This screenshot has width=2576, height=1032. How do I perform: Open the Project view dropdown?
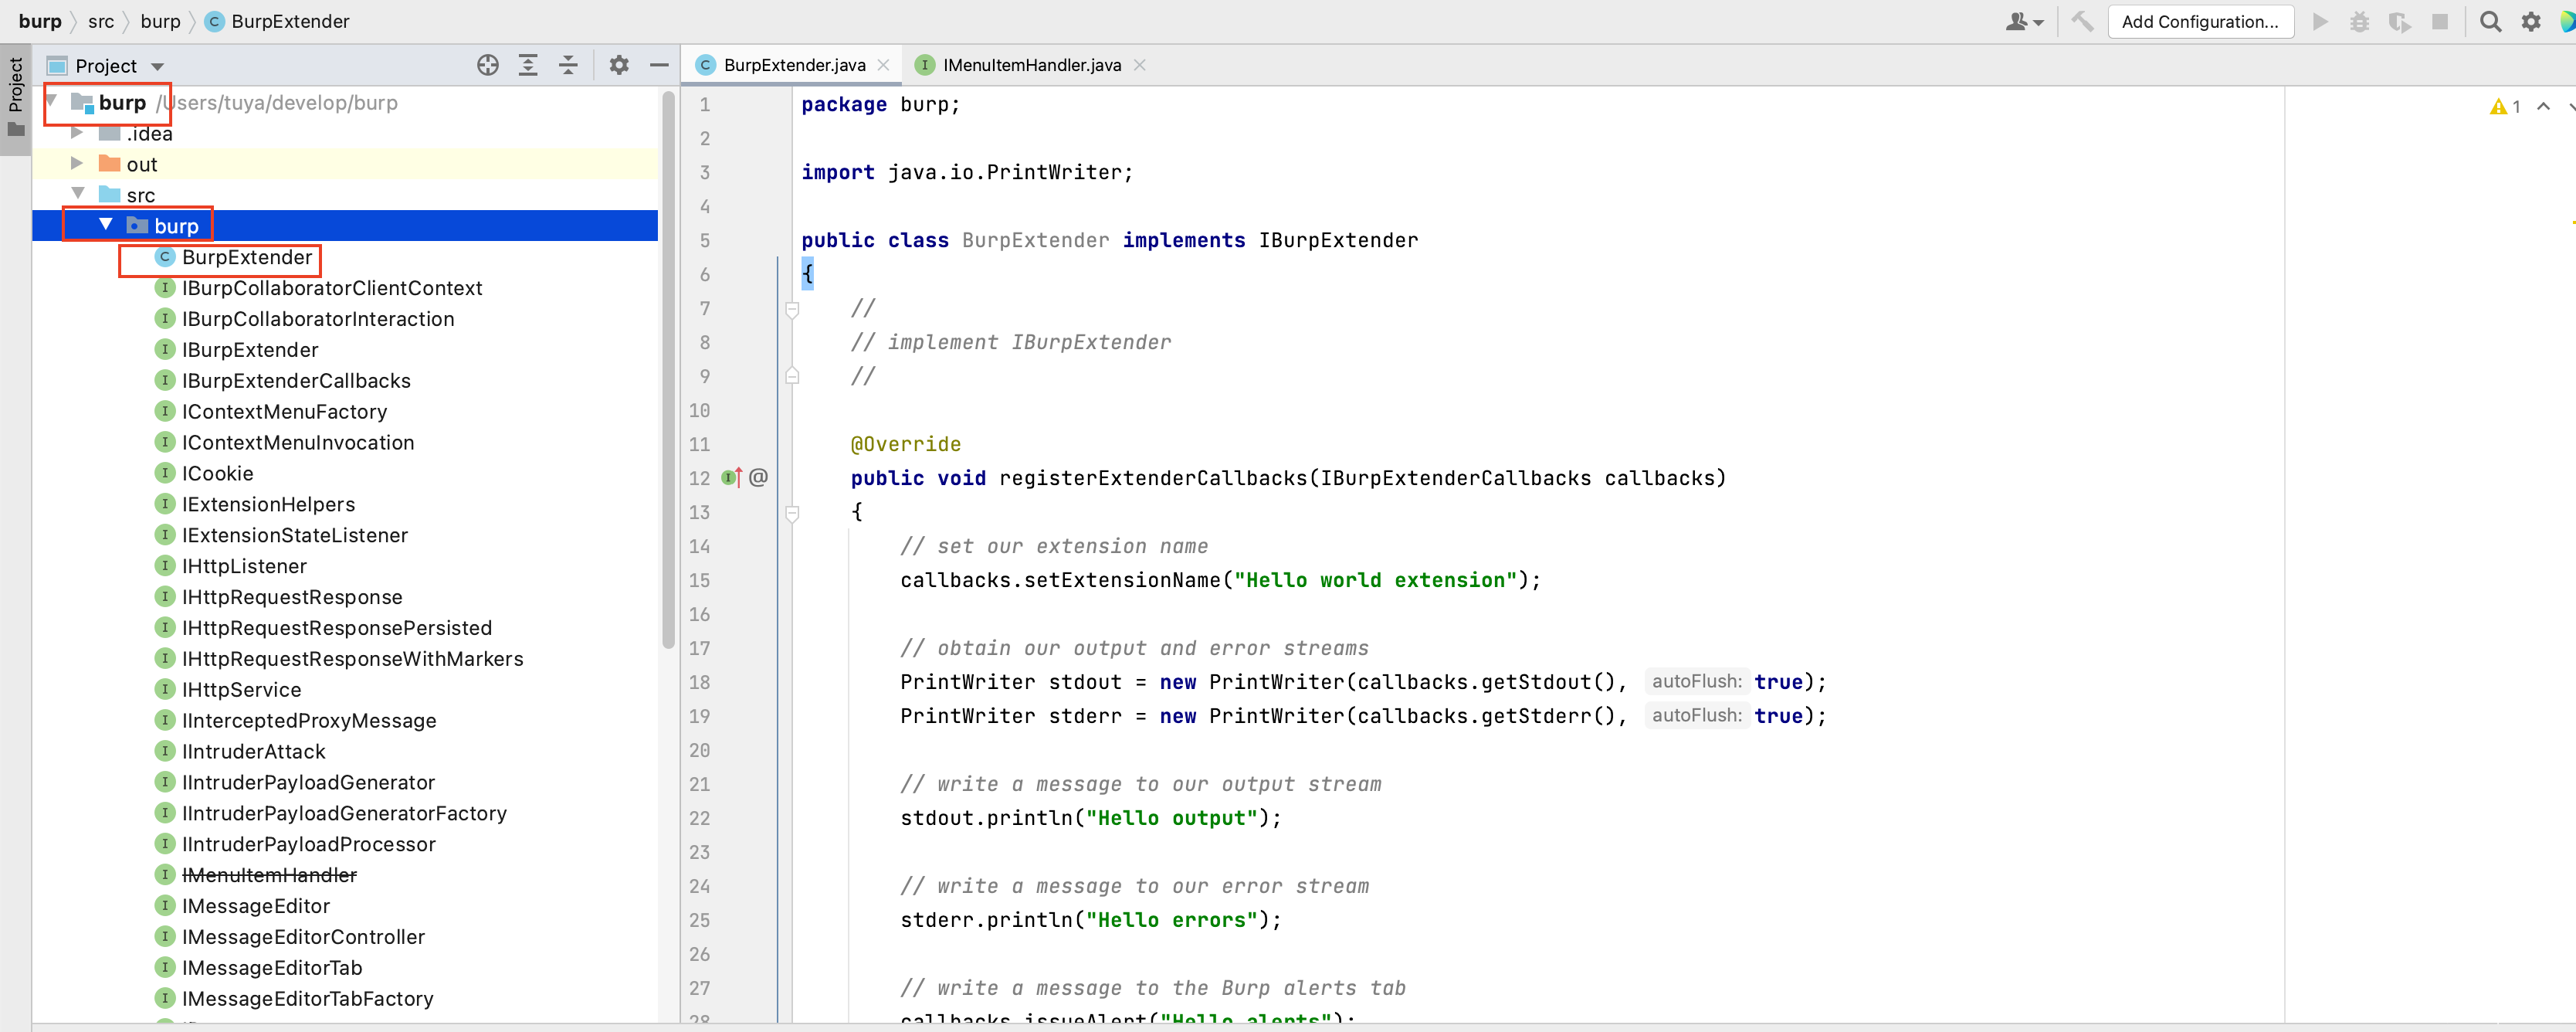157,67
